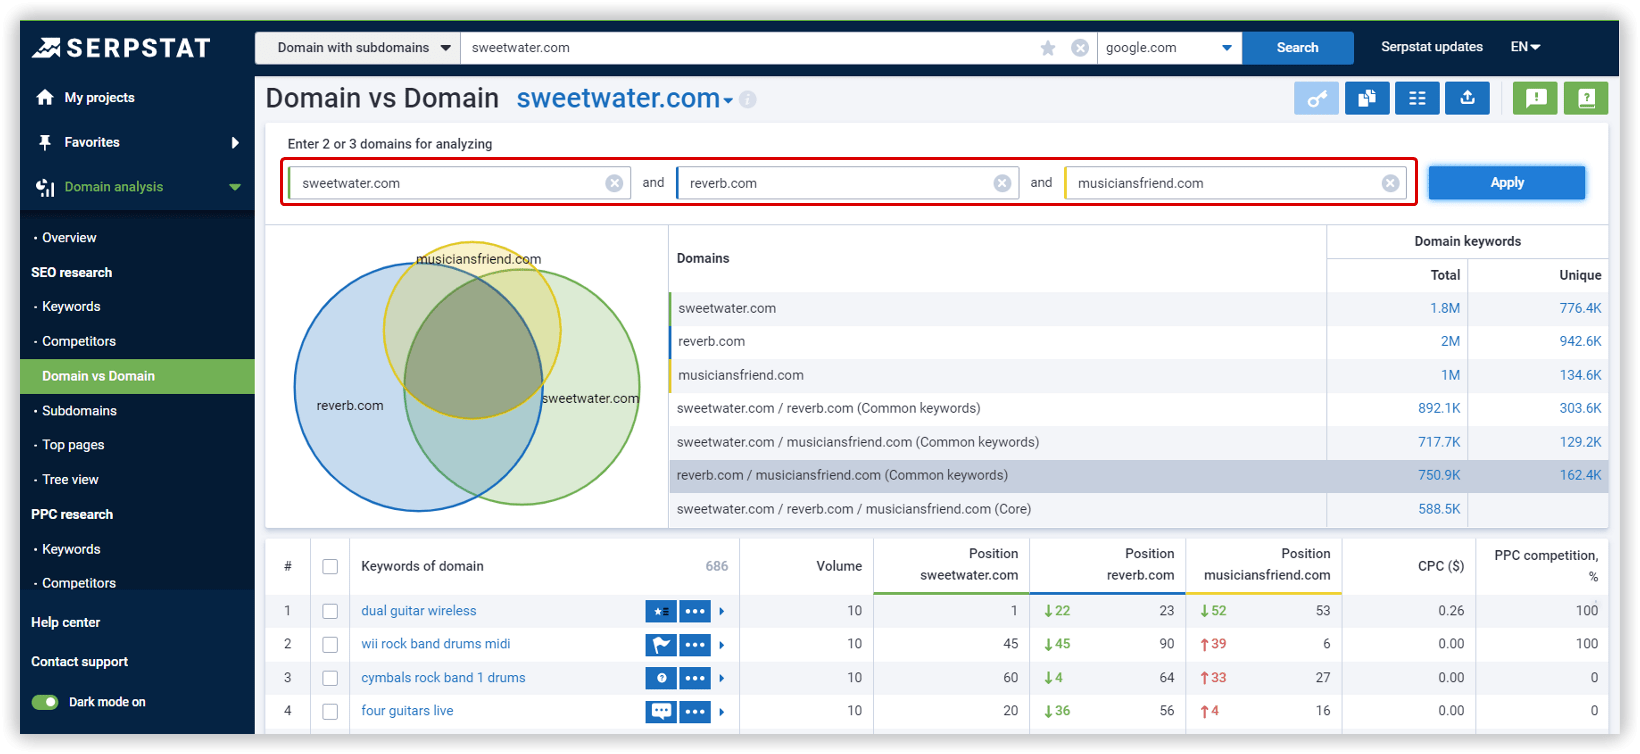This screenshot has height=754, width=1640.
Task: Open Tree view in the sidebar
Action: tap(70, 480)
